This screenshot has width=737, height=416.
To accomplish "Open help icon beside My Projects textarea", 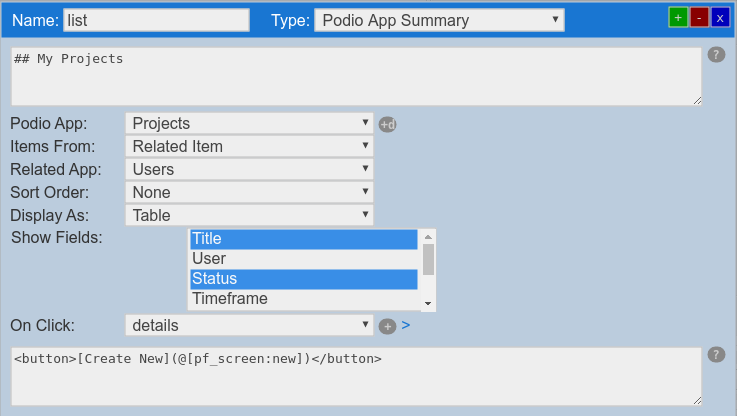I will pyautogui.click(x=716, y=55).
